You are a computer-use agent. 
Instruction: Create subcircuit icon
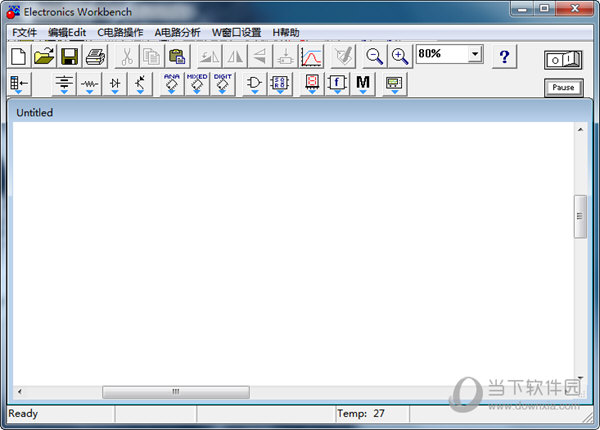click(x=285, y=56)
